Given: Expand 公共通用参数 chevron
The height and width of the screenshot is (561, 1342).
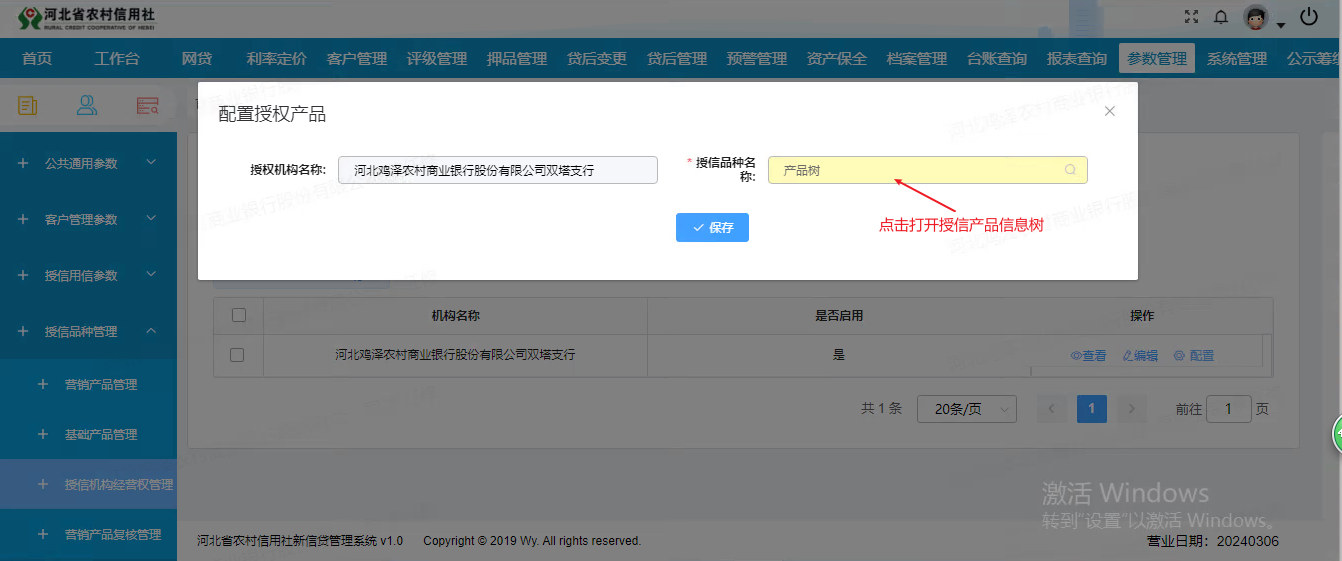Looking at the screenshot, I should click(x=151, y=162).
